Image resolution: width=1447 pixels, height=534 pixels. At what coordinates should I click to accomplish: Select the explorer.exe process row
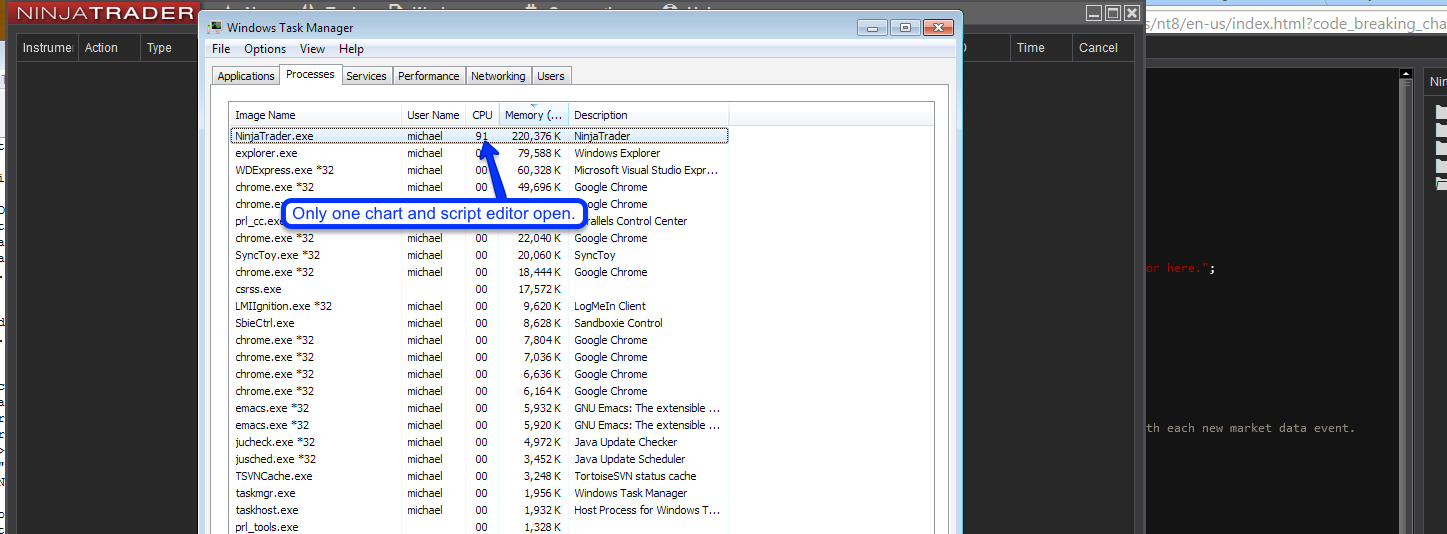[479, 153]
